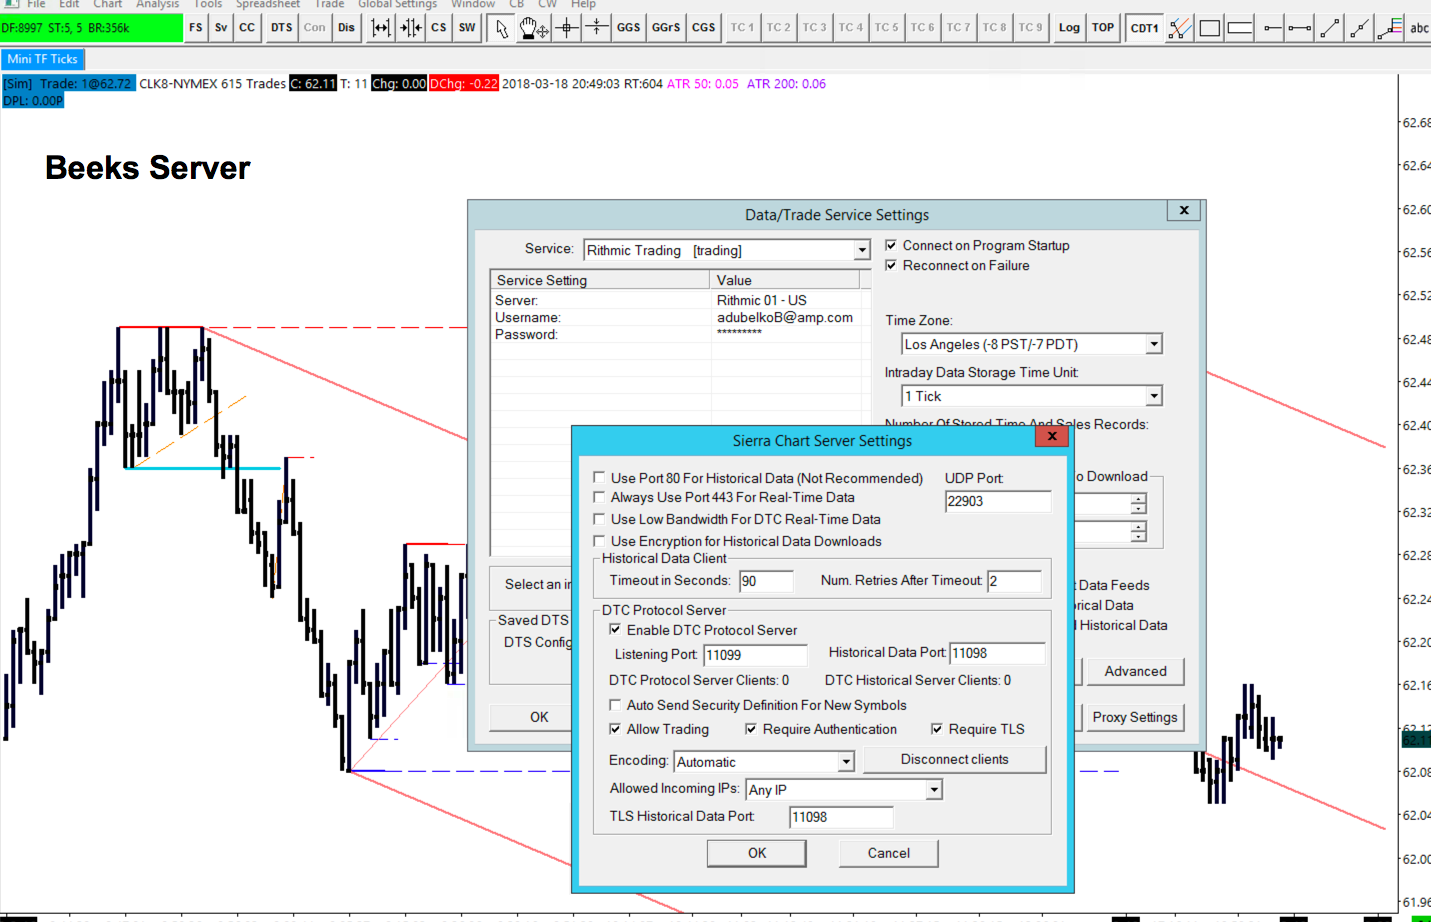This screenshot has width=1431, height=922.
Task: Select the horizontal line drawing tool
Action: pyautogui.click(x=1300, y=28)
